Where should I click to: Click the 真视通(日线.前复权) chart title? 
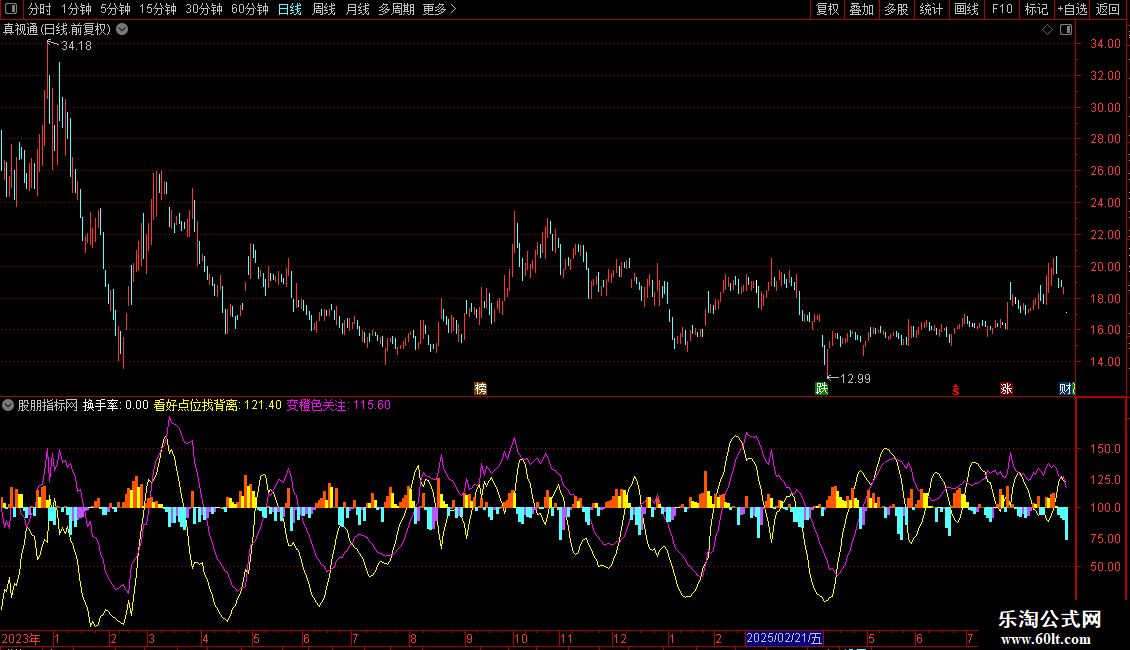[x=57, y=29]
